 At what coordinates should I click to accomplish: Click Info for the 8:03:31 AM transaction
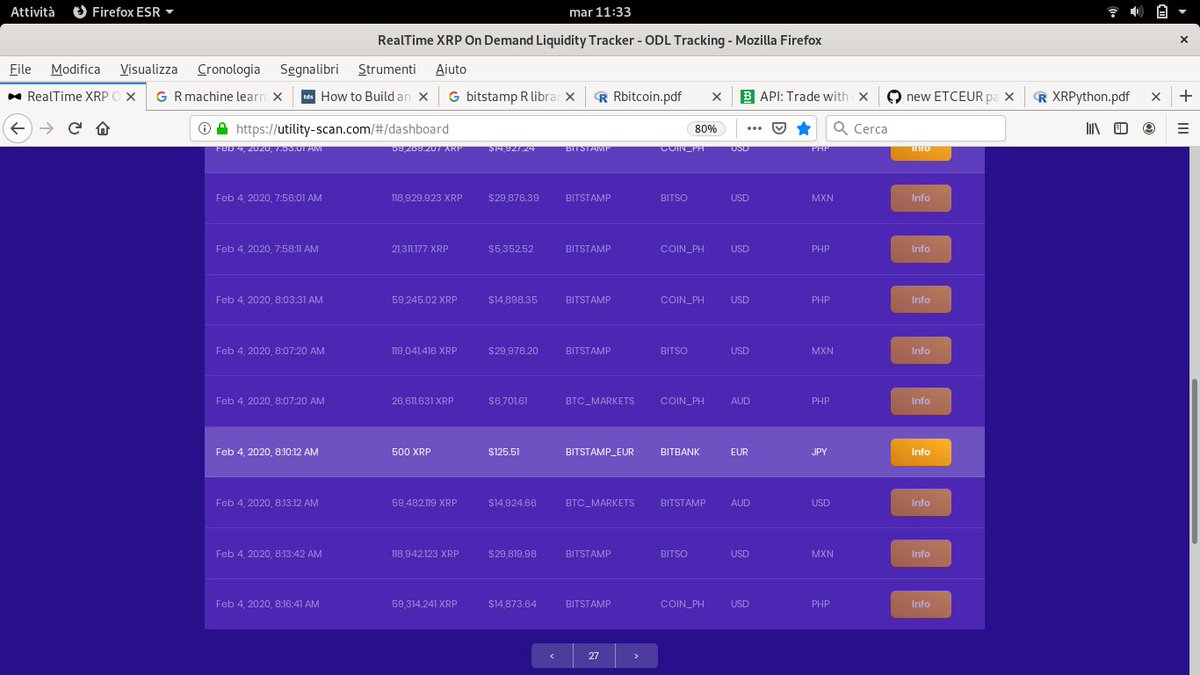(921, 300)
